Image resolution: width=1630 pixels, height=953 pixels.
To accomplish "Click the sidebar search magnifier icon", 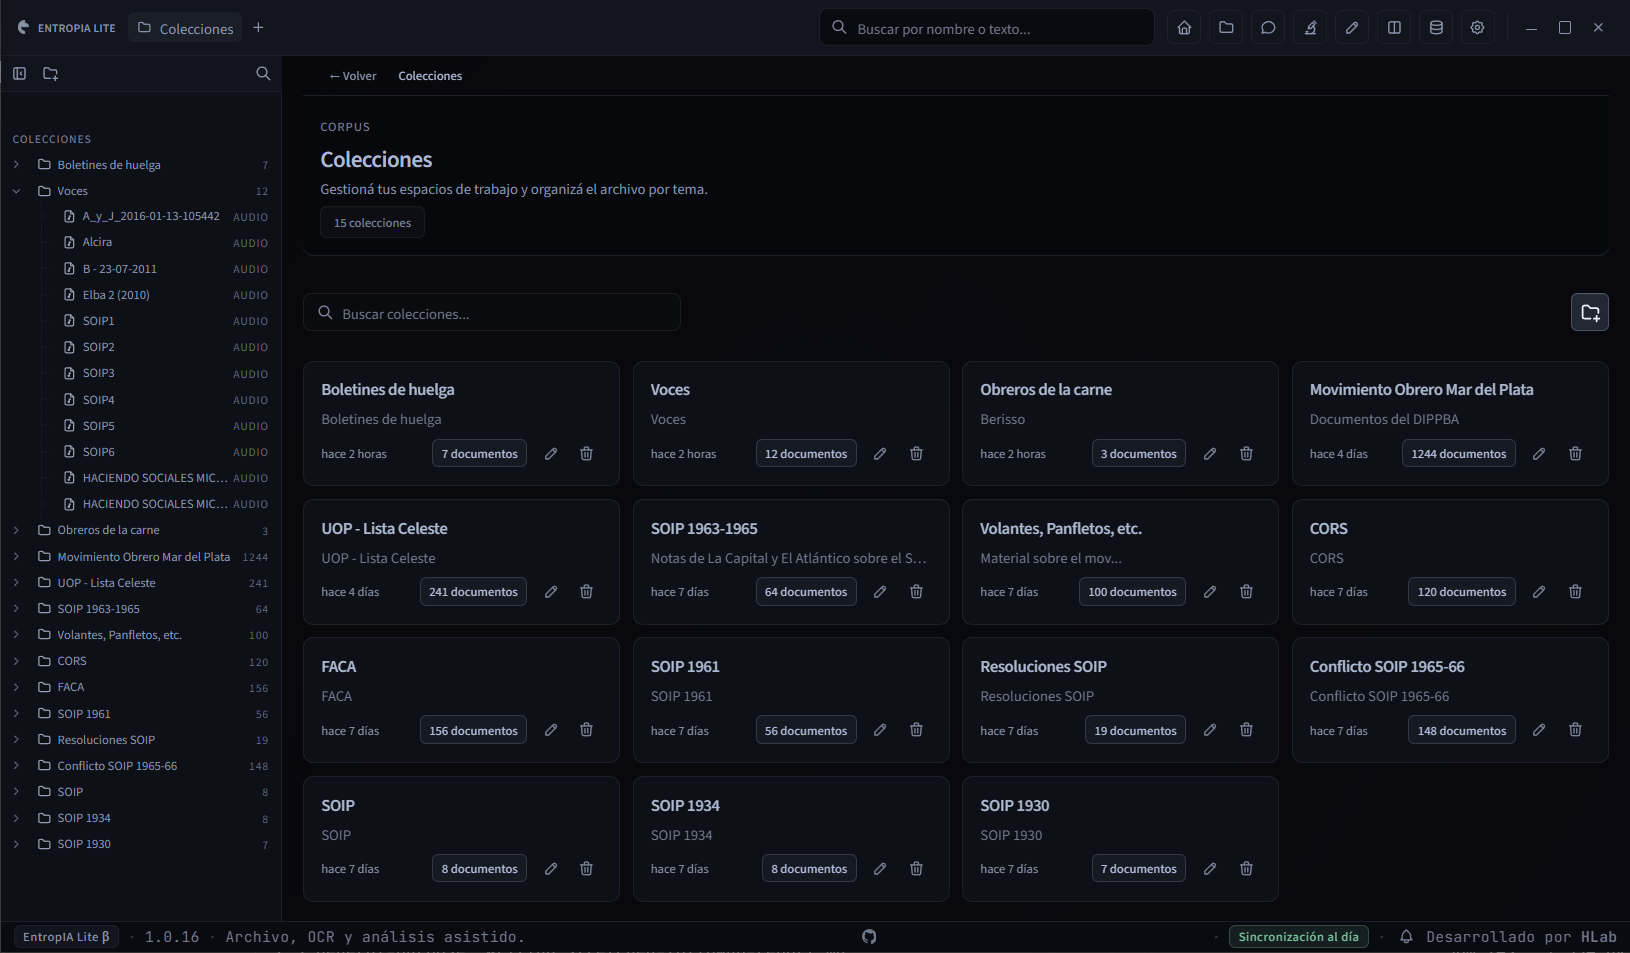I will click(x=263, y=73).
